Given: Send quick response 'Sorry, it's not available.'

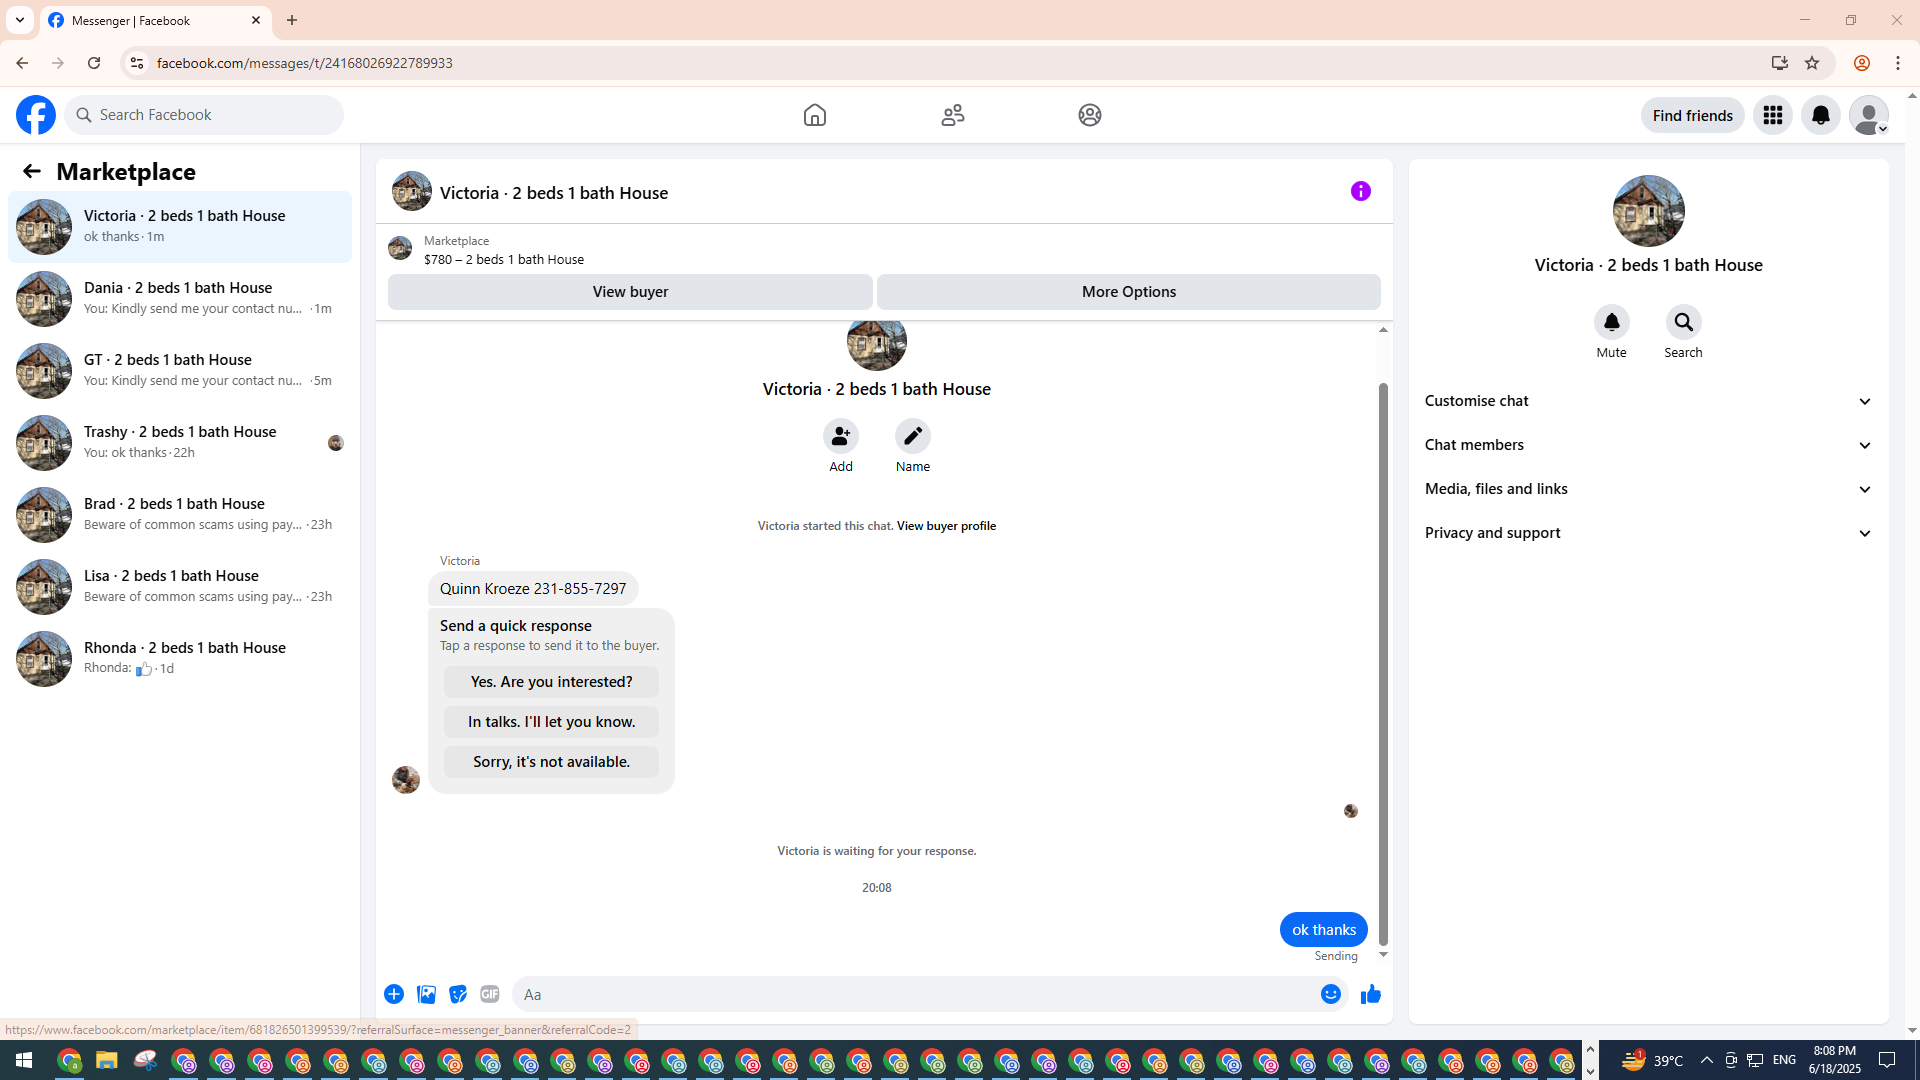Looking at the screenshot, I should pos(552,762).
